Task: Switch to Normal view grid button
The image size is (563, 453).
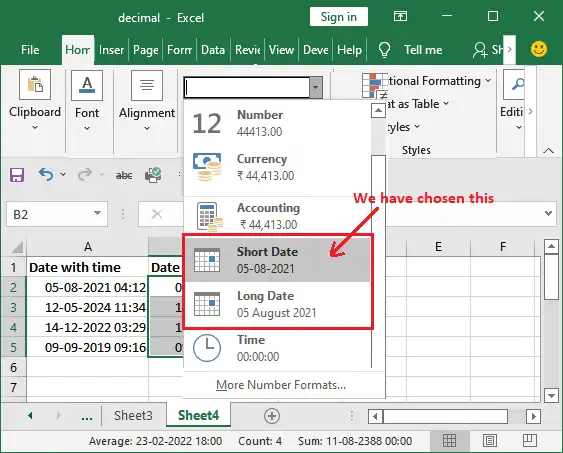Action: (449, 440)
